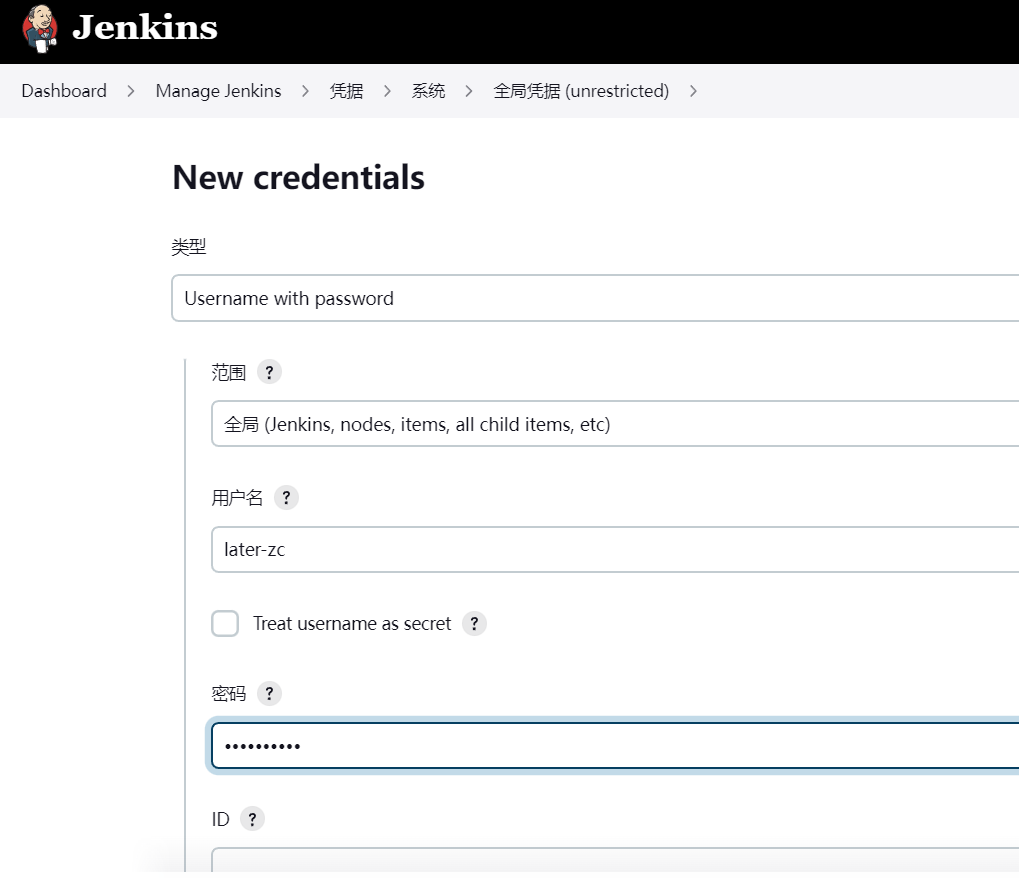Screen dimensions: 1019x878
Task: Open the 凭据 breadcrumb
Action: point(346,91)
